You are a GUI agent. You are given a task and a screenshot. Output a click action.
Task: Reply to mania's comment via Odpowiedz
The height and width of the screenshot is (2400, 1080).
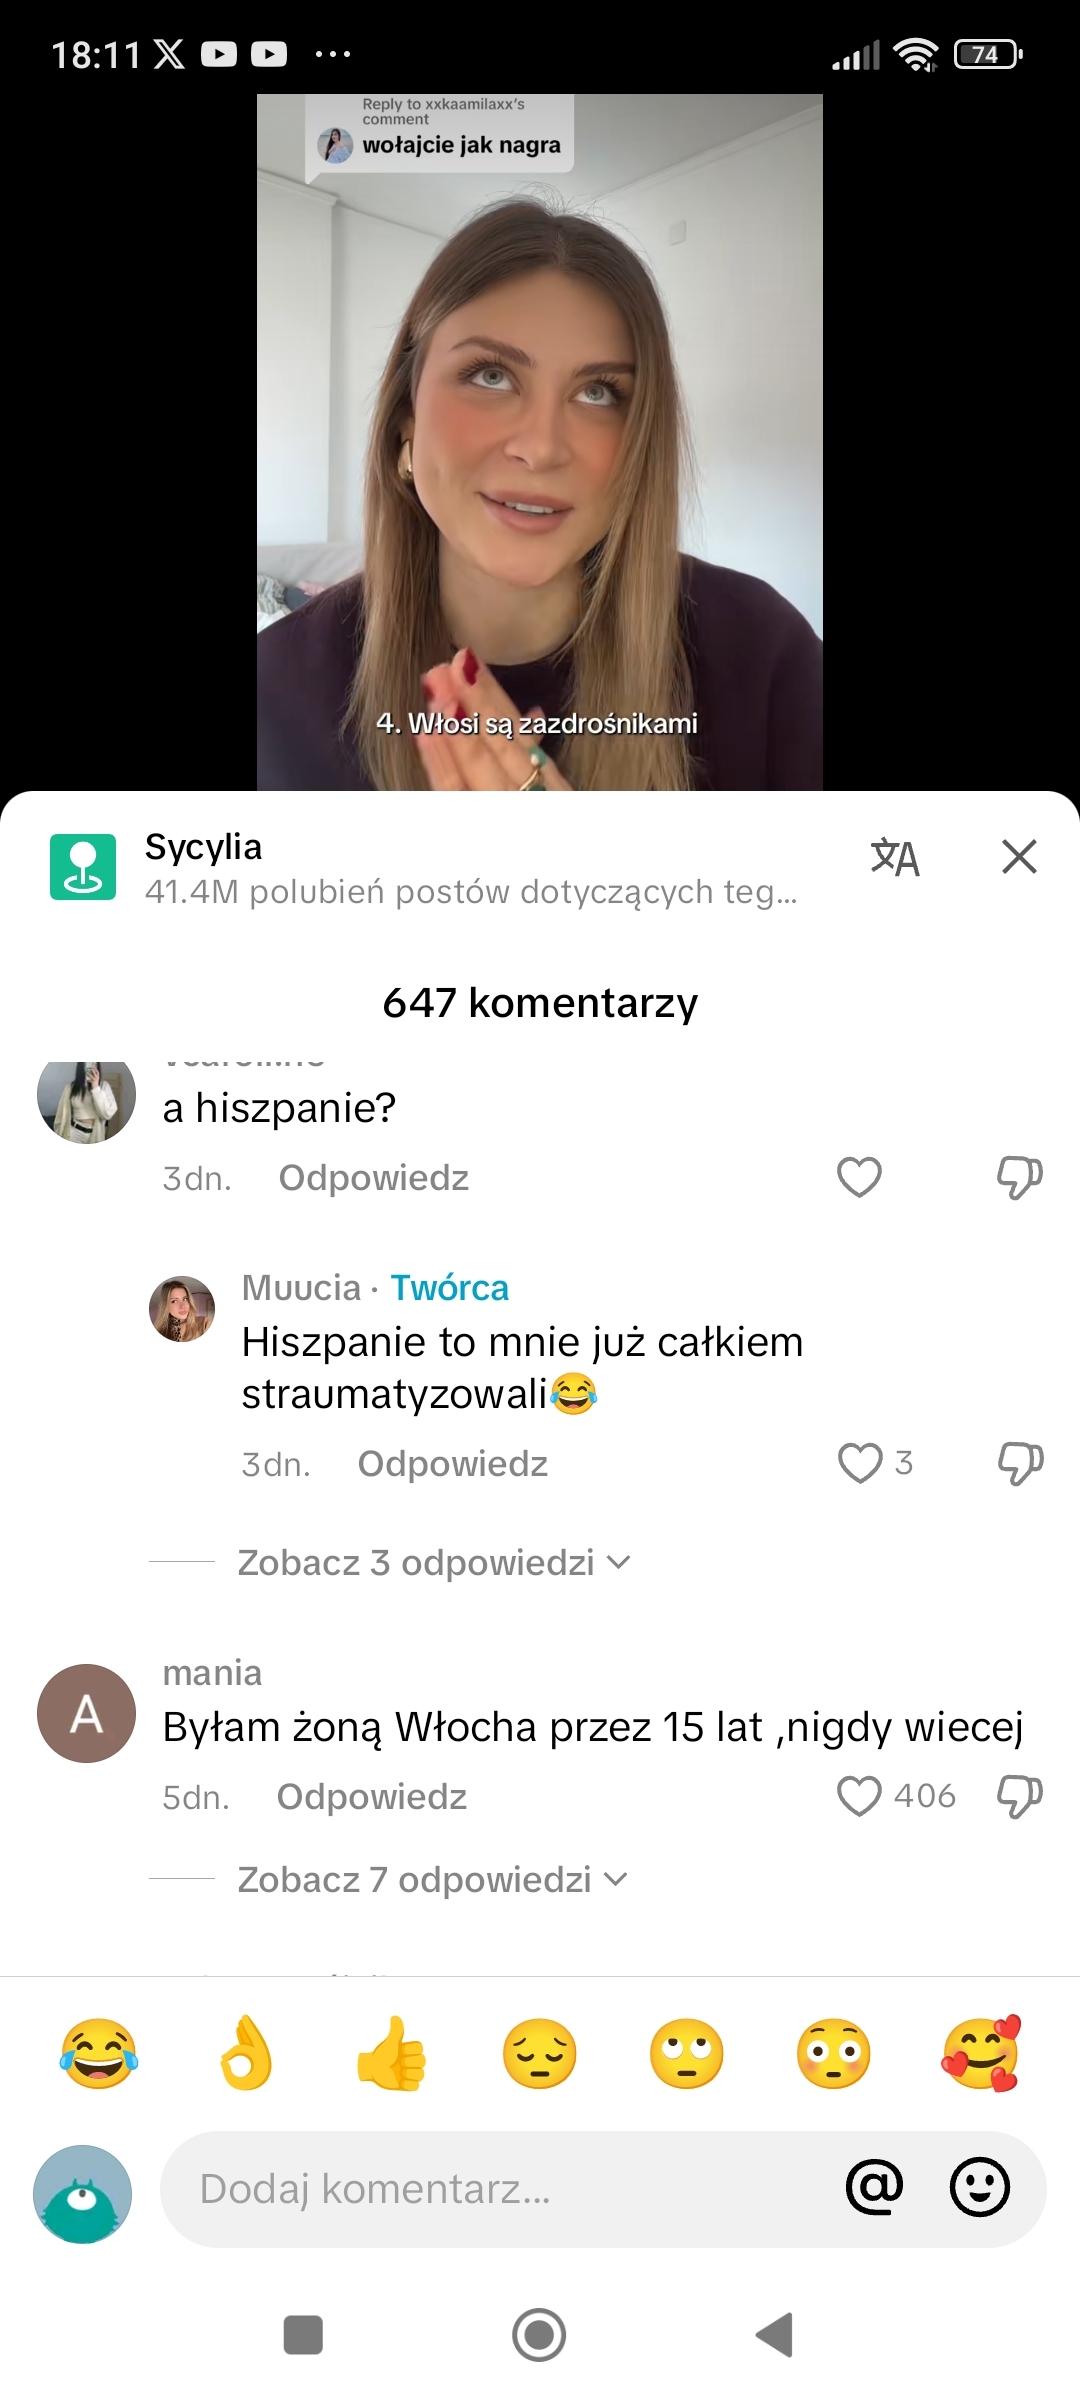click(372, 1797)
